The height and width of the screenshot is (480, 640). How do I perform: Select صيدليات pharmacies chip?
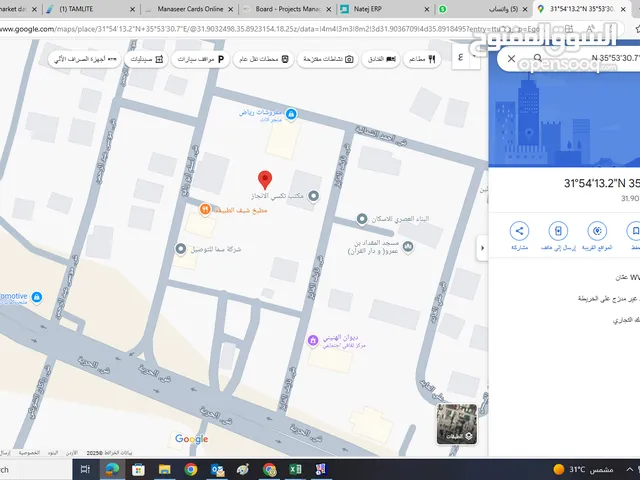(x=146, y=60)
